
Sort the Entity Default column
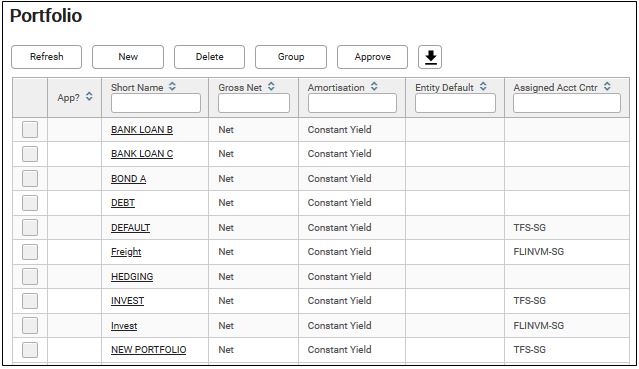[483, 86]
